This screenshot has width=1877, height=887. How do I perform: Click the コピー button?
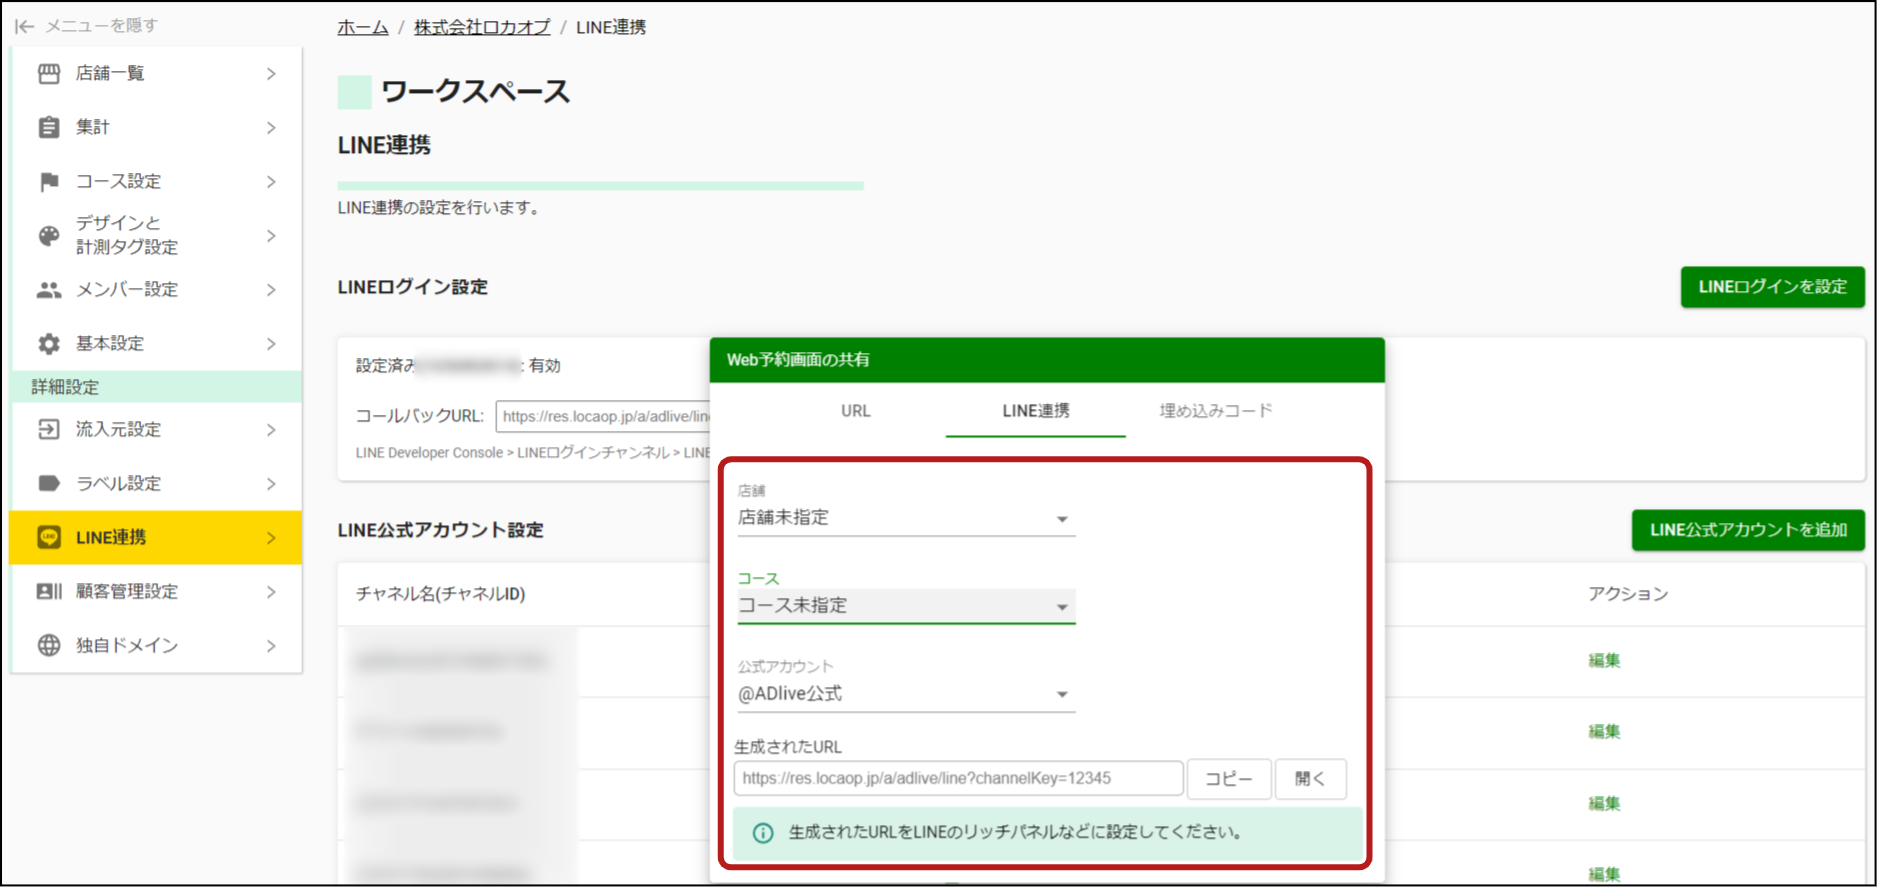1229,779
